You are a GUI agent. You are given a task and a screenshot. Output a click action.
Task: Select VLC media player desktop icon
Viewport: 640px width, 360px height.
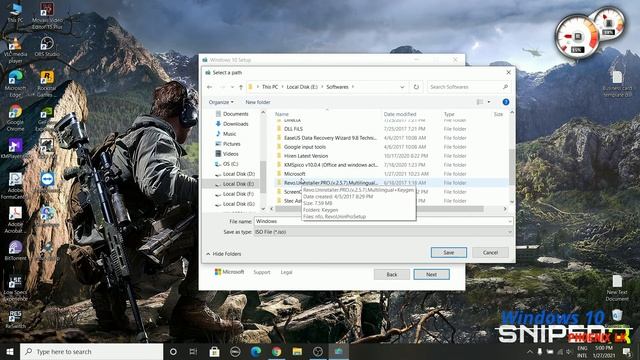(x=16, y=50)
